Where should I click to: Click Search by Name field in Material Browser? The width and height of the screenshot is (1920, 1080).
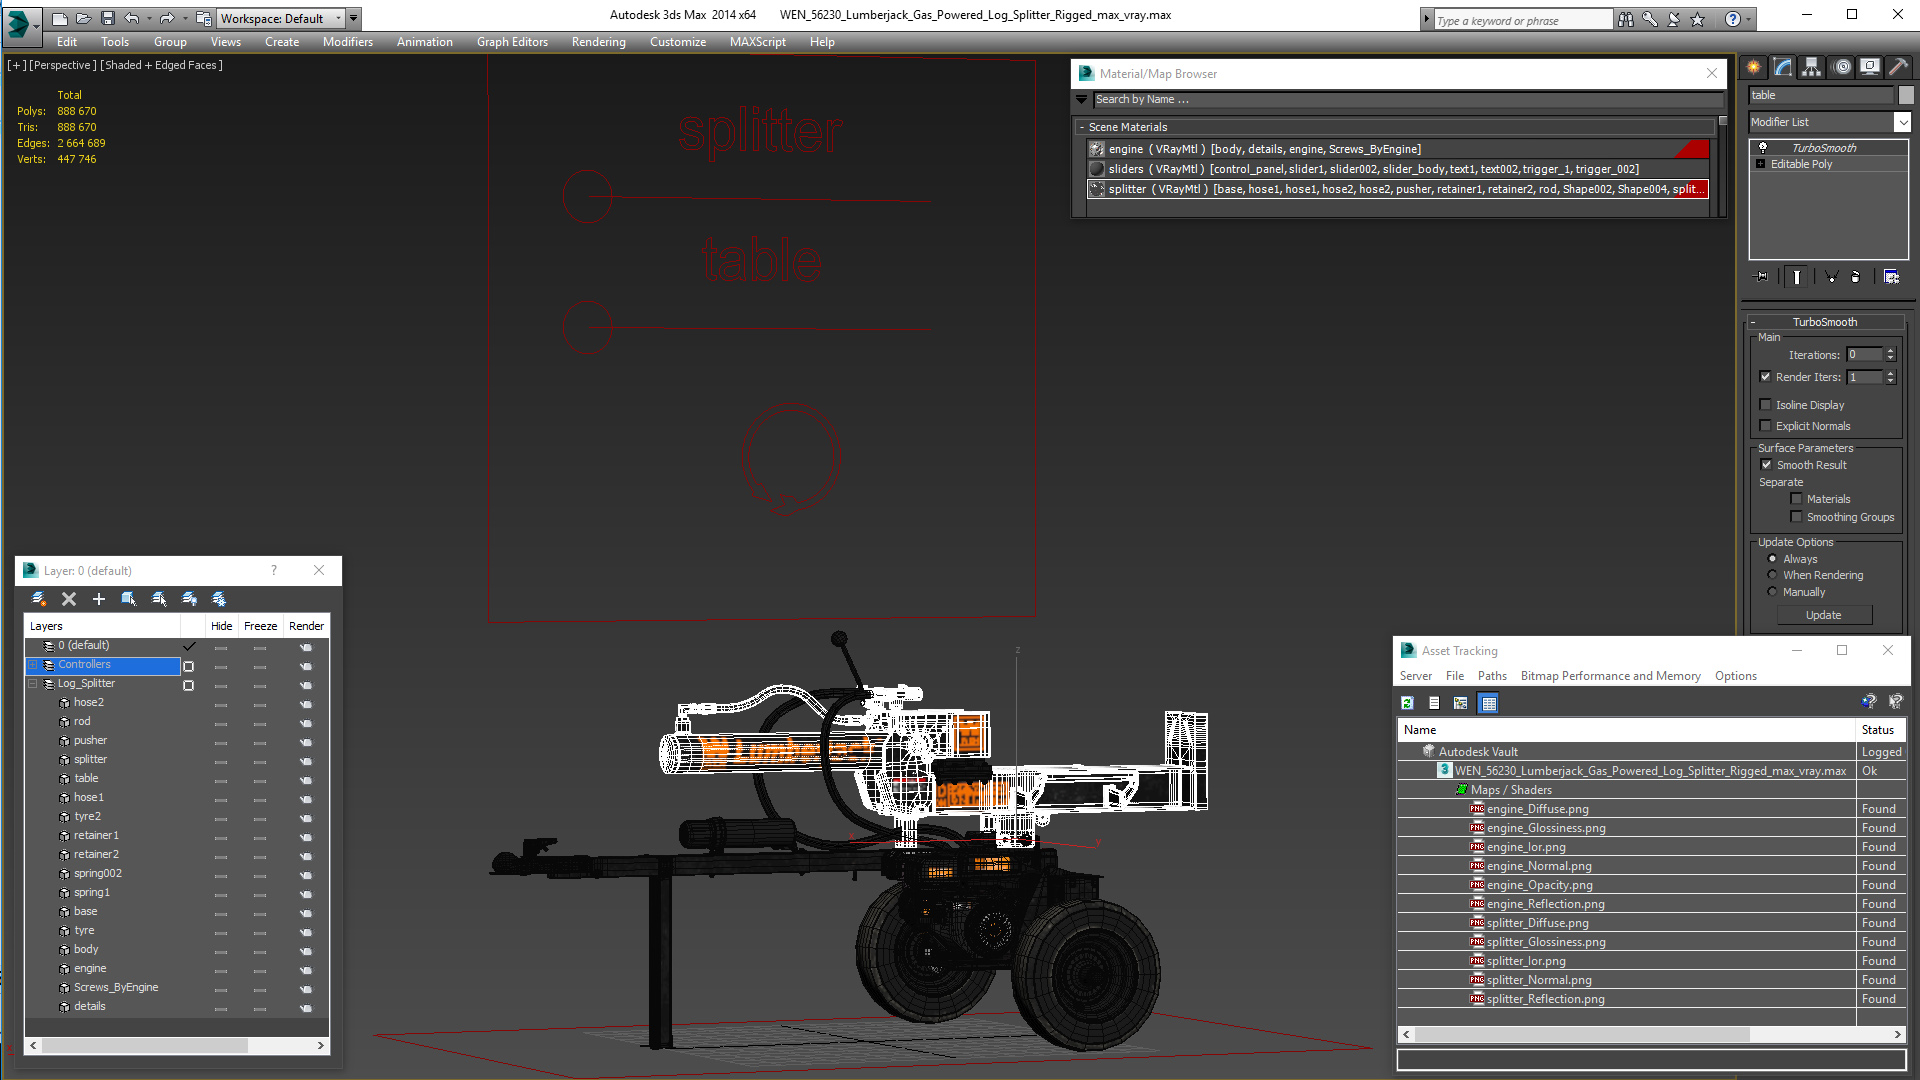(x=1400, y=99)
